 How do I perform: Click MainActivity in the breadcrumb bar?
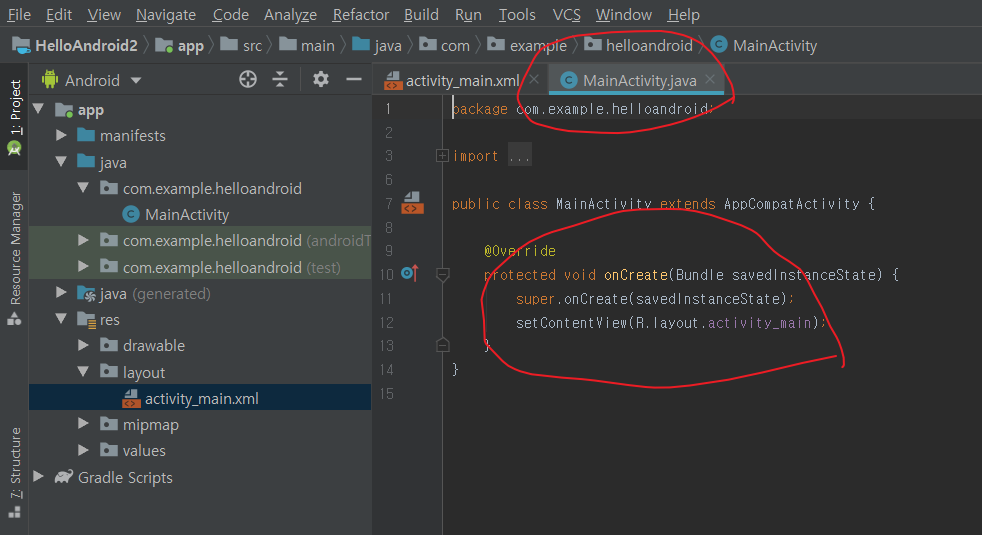click(x=764, y=46)
